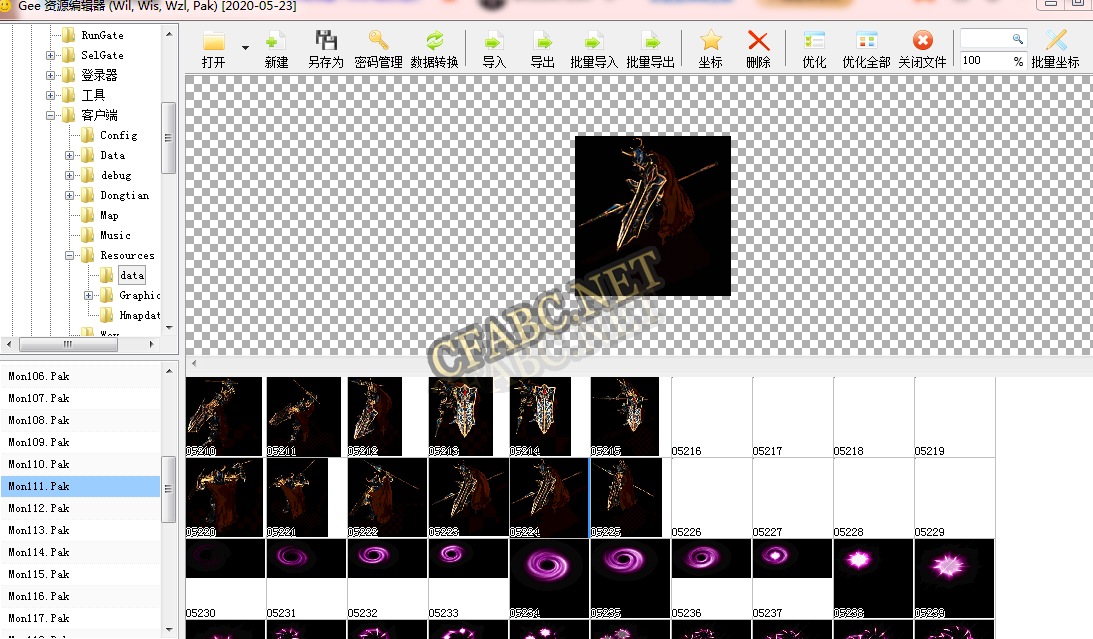Expand the Graphic folder node
This screenshot has height=639, width=1093.
pyautogui.click(x=88, y=295)
